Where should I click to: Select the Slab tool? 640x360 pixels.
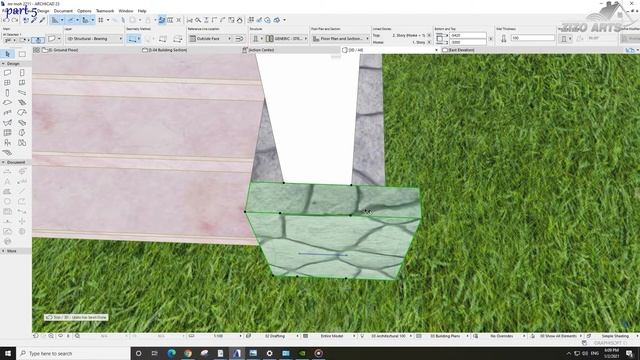[7, 102]
